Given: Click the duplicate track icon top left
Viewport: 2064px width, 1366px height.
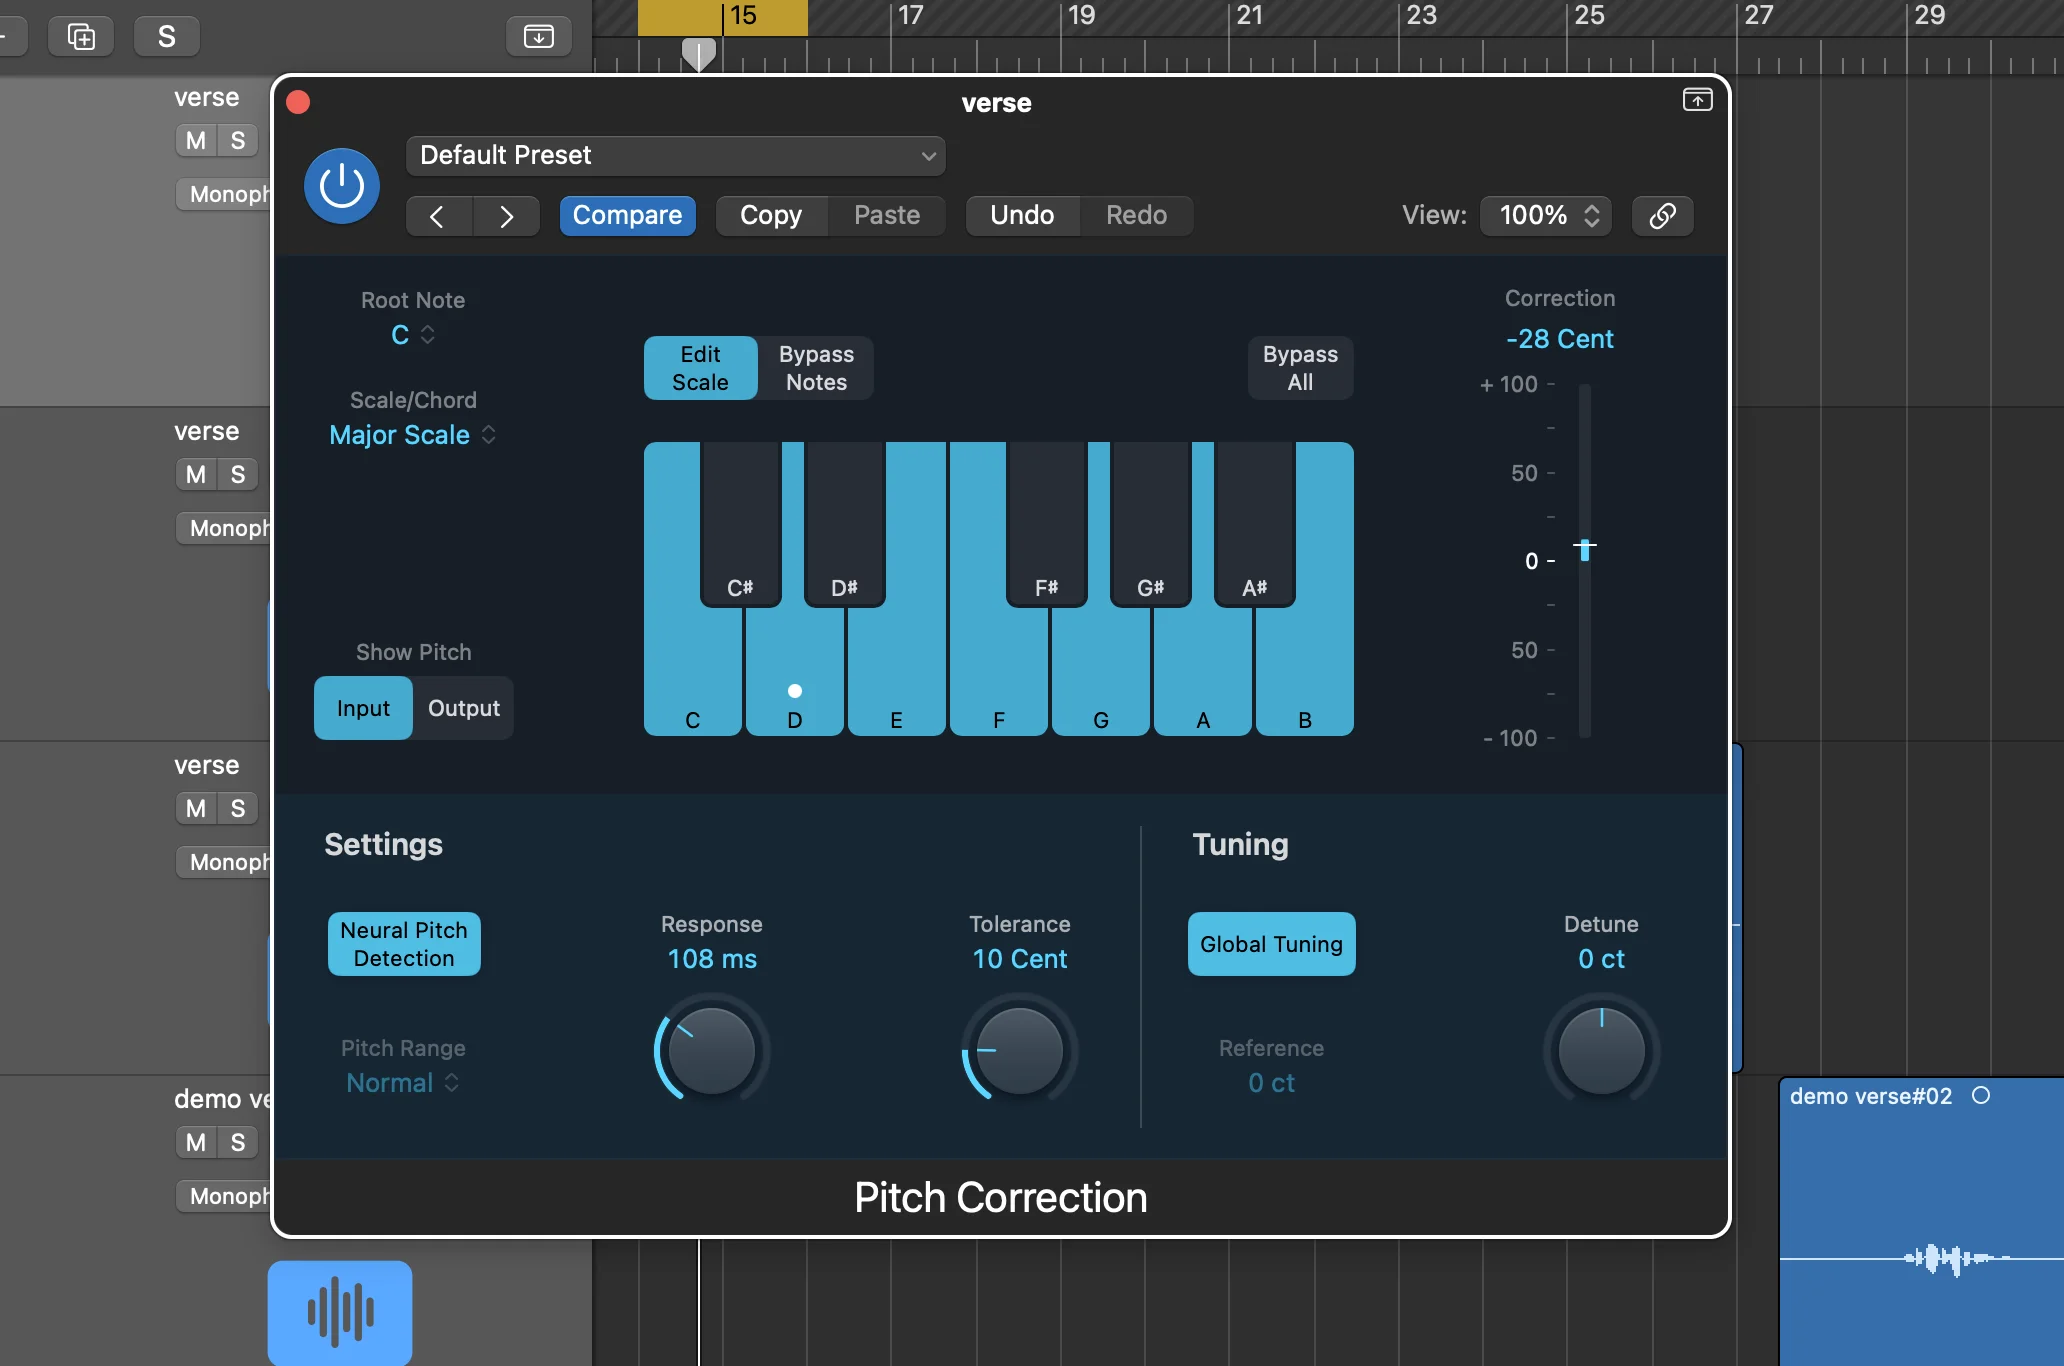Looking at the screenshot, I should coord(80,35).
